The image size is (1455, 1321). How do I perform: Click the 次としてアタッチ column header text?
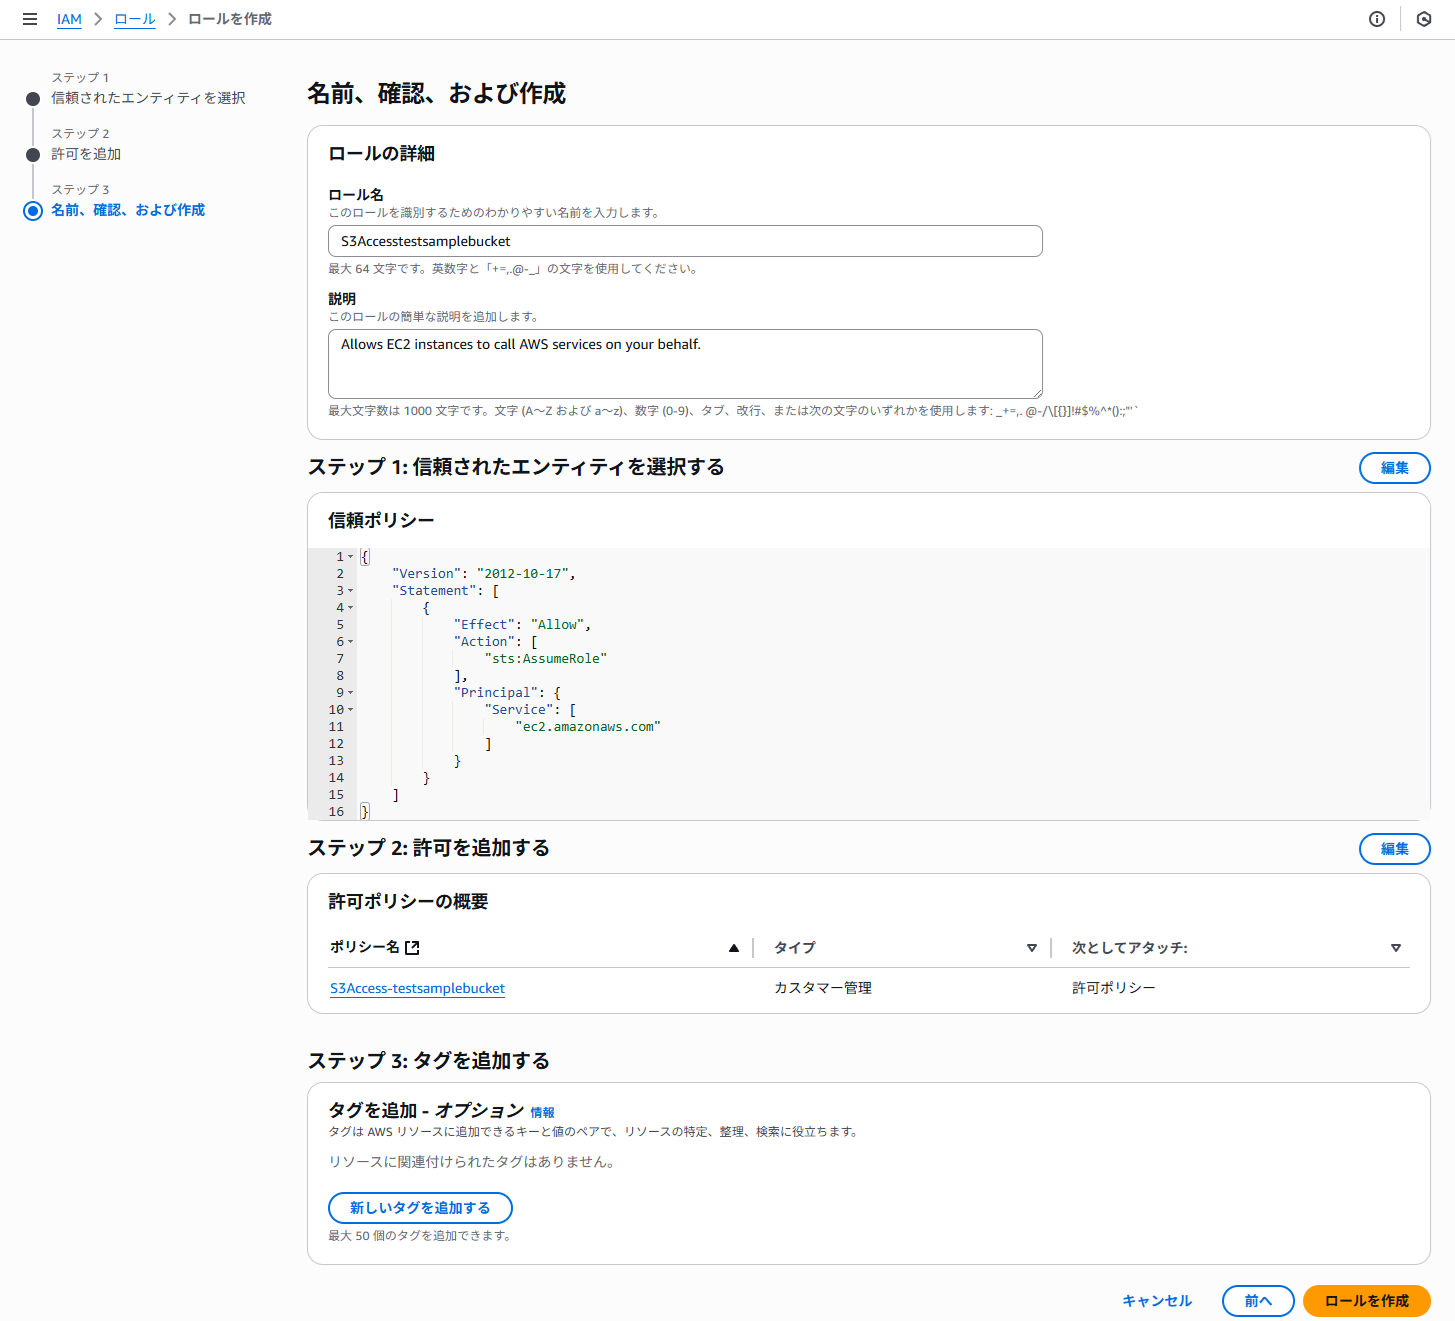pos(1130,948)
